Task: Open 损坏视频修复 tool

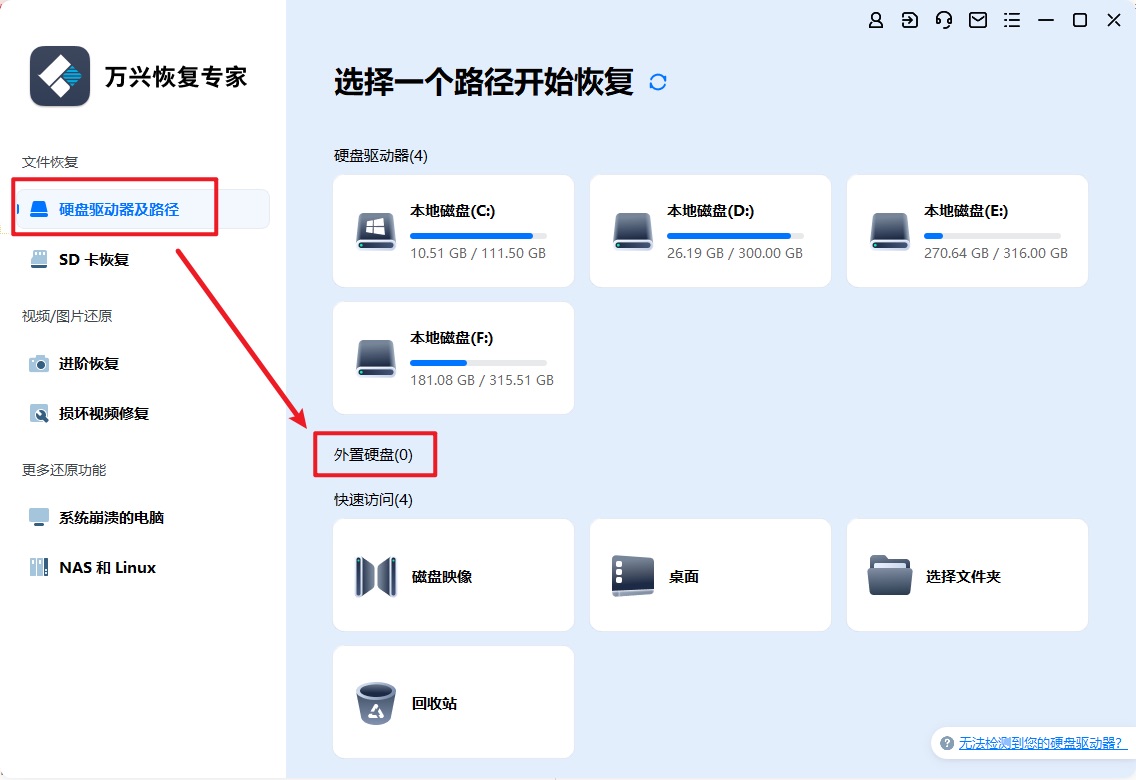Action: [x=104, y=414]
